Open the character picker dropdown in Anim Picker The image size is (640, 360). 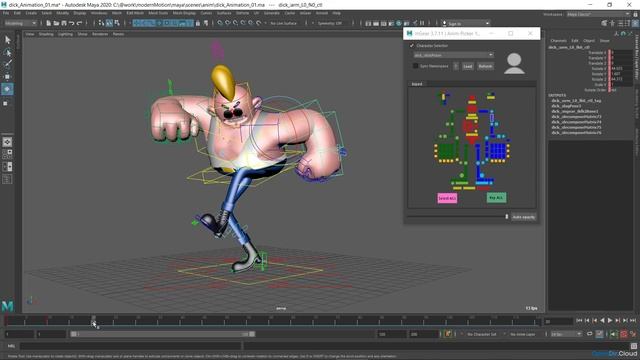click(x=453, y=55)
